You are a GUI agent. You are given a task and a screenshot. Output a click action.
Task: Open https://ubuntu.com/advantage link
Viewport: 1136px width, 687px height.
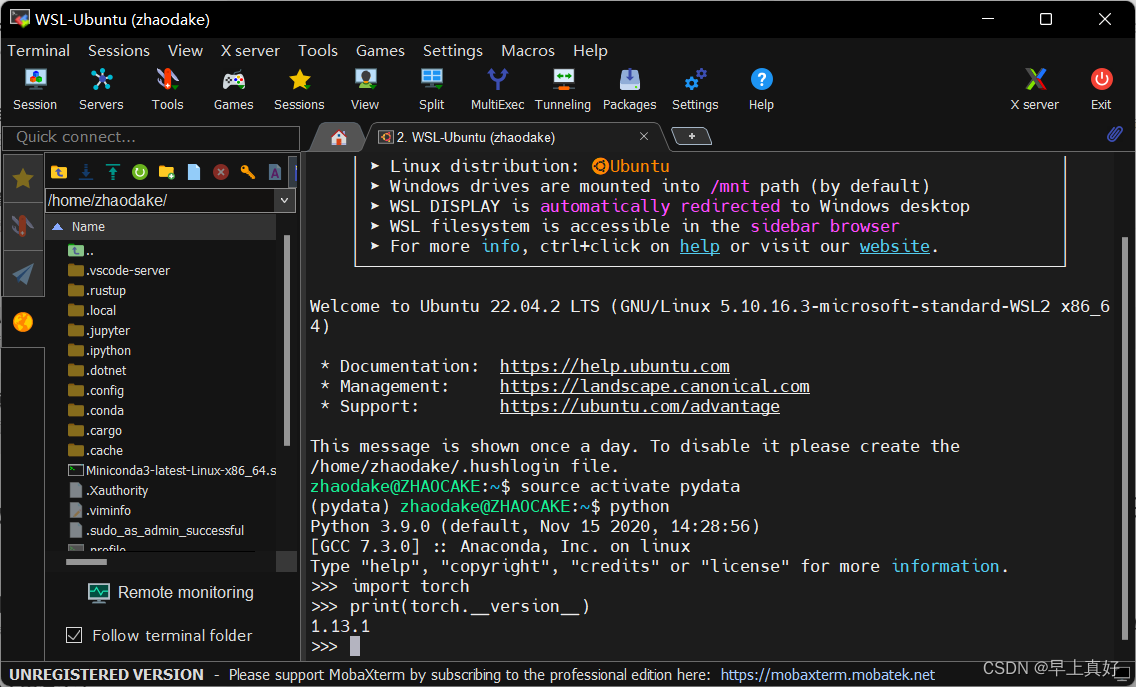pos(640,407)
